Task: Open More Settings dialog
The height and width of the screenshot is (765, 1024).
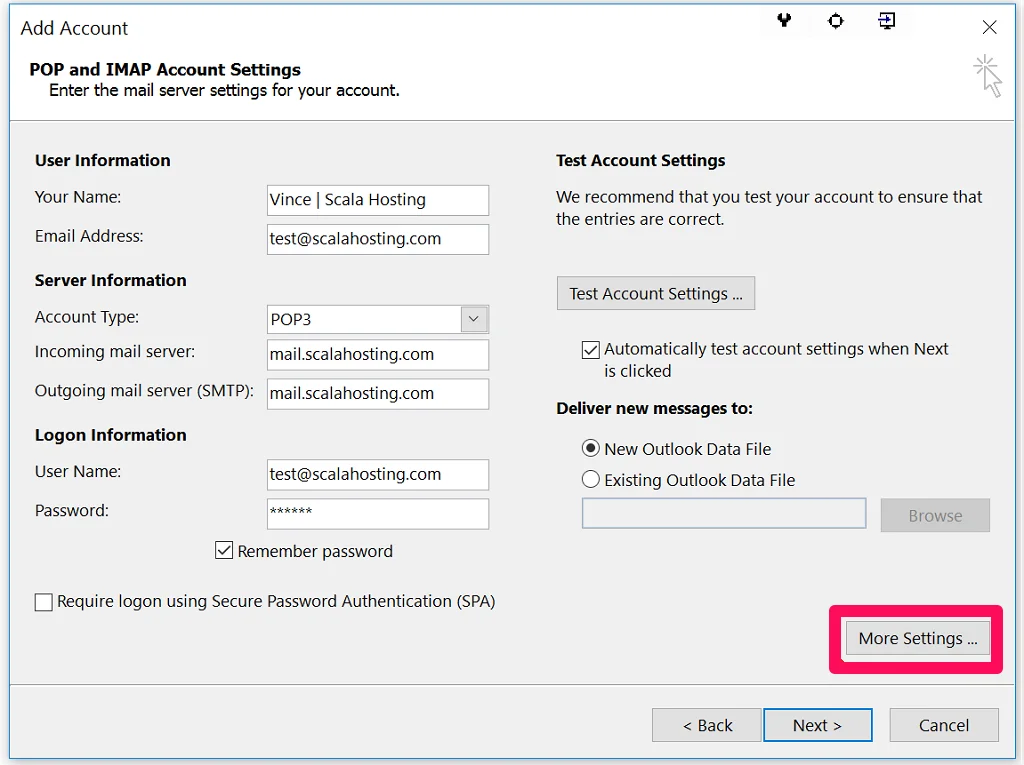Action: click(914, 638)
